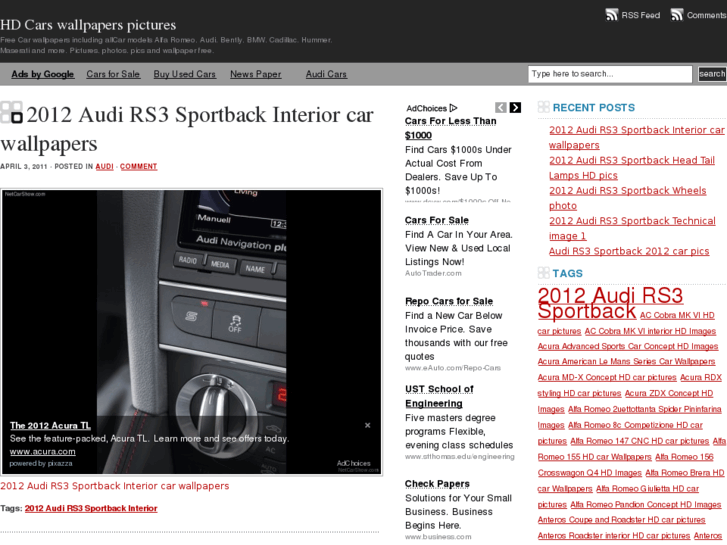Image resolution: width=727 pixels, height=545 pixels.
Task: Click AdChoices label in image overlay
Action: coord(353,463)
